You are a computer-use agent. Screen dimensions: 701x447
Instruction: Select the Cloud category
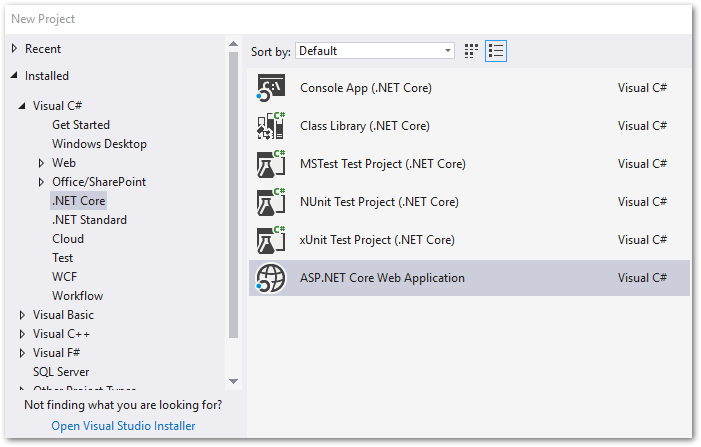(68, 239)
